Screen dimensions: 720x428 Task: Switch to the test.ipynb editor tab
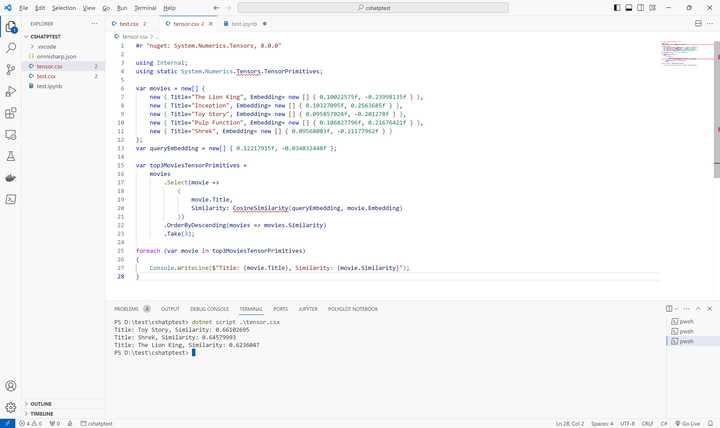pos(244,24)
